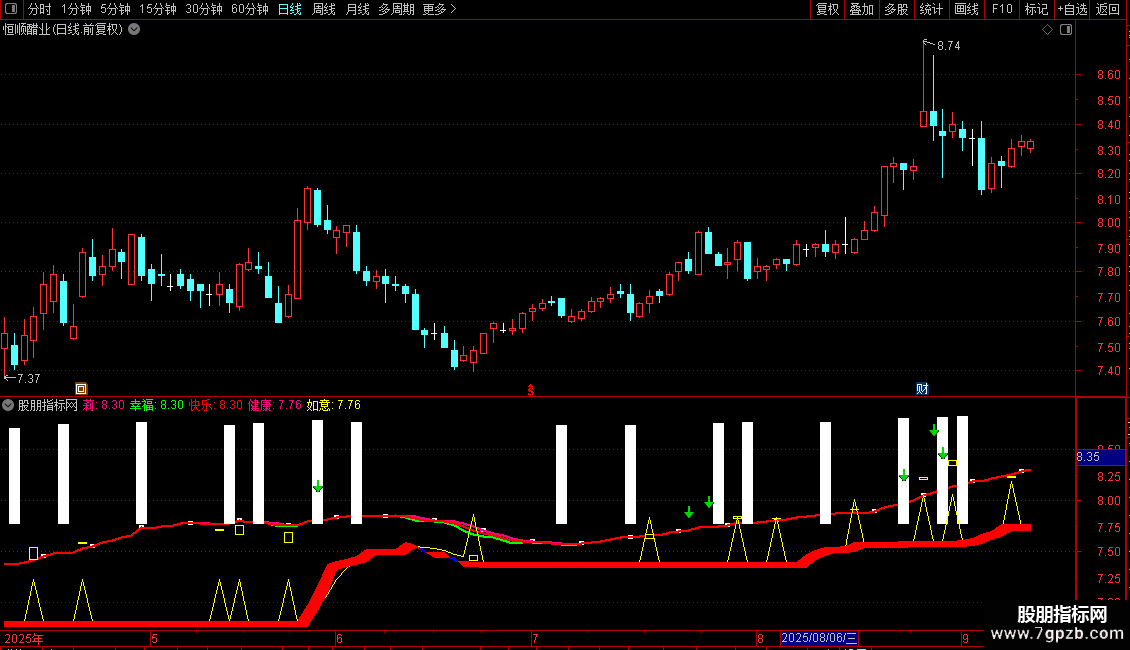The width and height of the screenshot is (1130, 650).
Task: Click the 2025/08/06 date marker on timeline
Action: pos(819,638)
